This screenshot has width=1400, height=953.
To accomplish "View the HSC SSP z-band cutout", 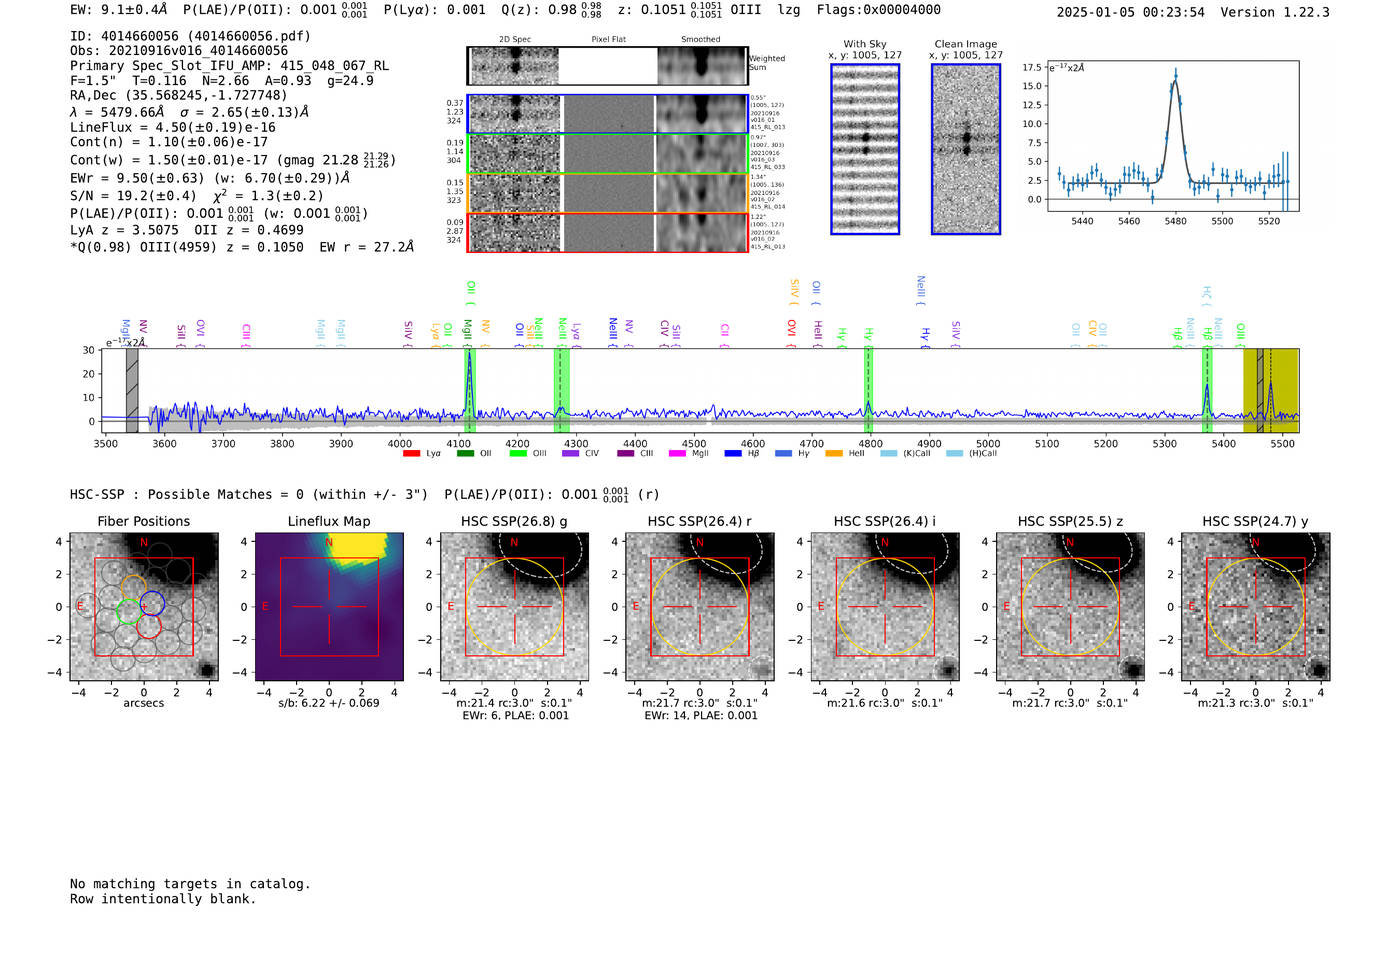I will point(1070,607).
